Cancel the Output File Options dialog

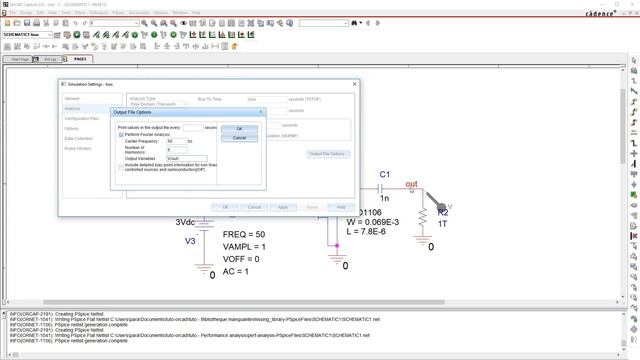tap(240, 138)
